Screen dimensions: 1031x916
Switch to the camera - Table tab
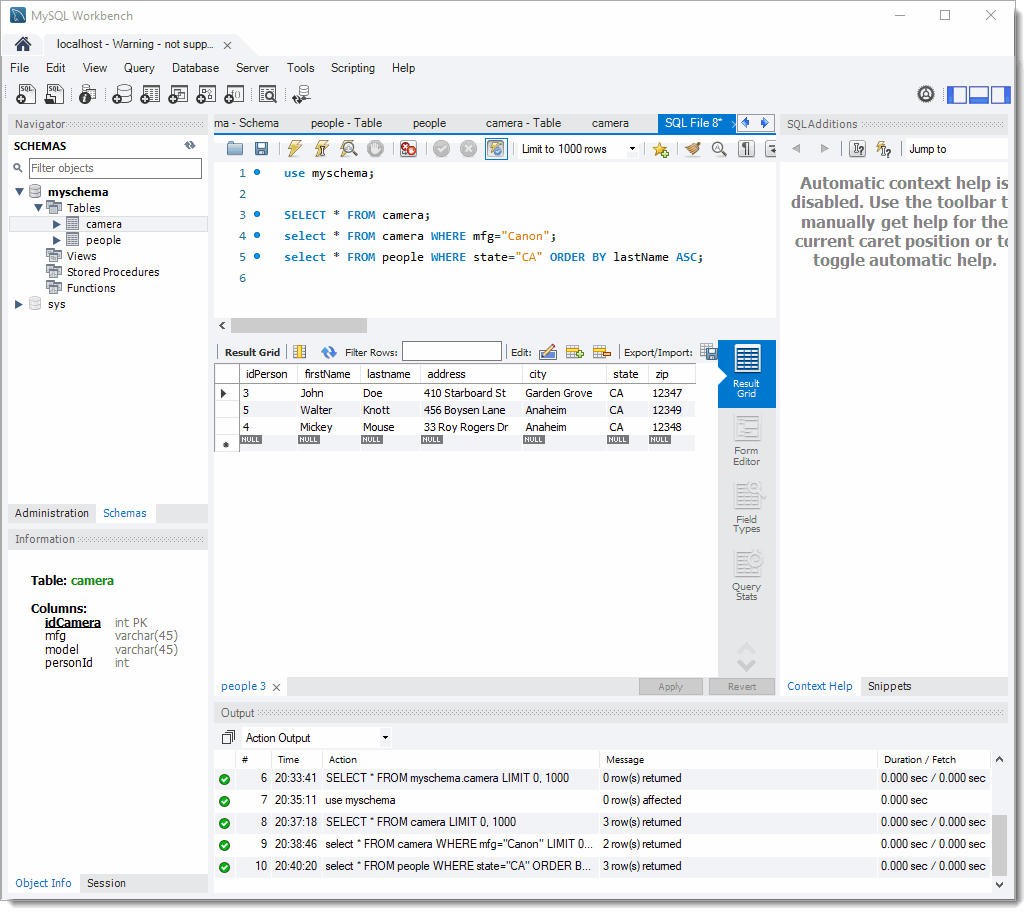(x=523, y=123)
